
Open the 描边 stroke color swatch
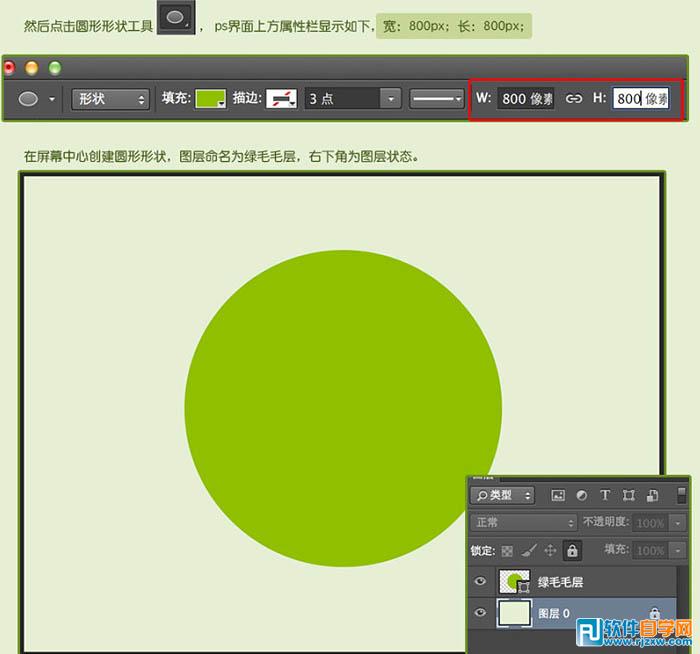pos(281,99)
